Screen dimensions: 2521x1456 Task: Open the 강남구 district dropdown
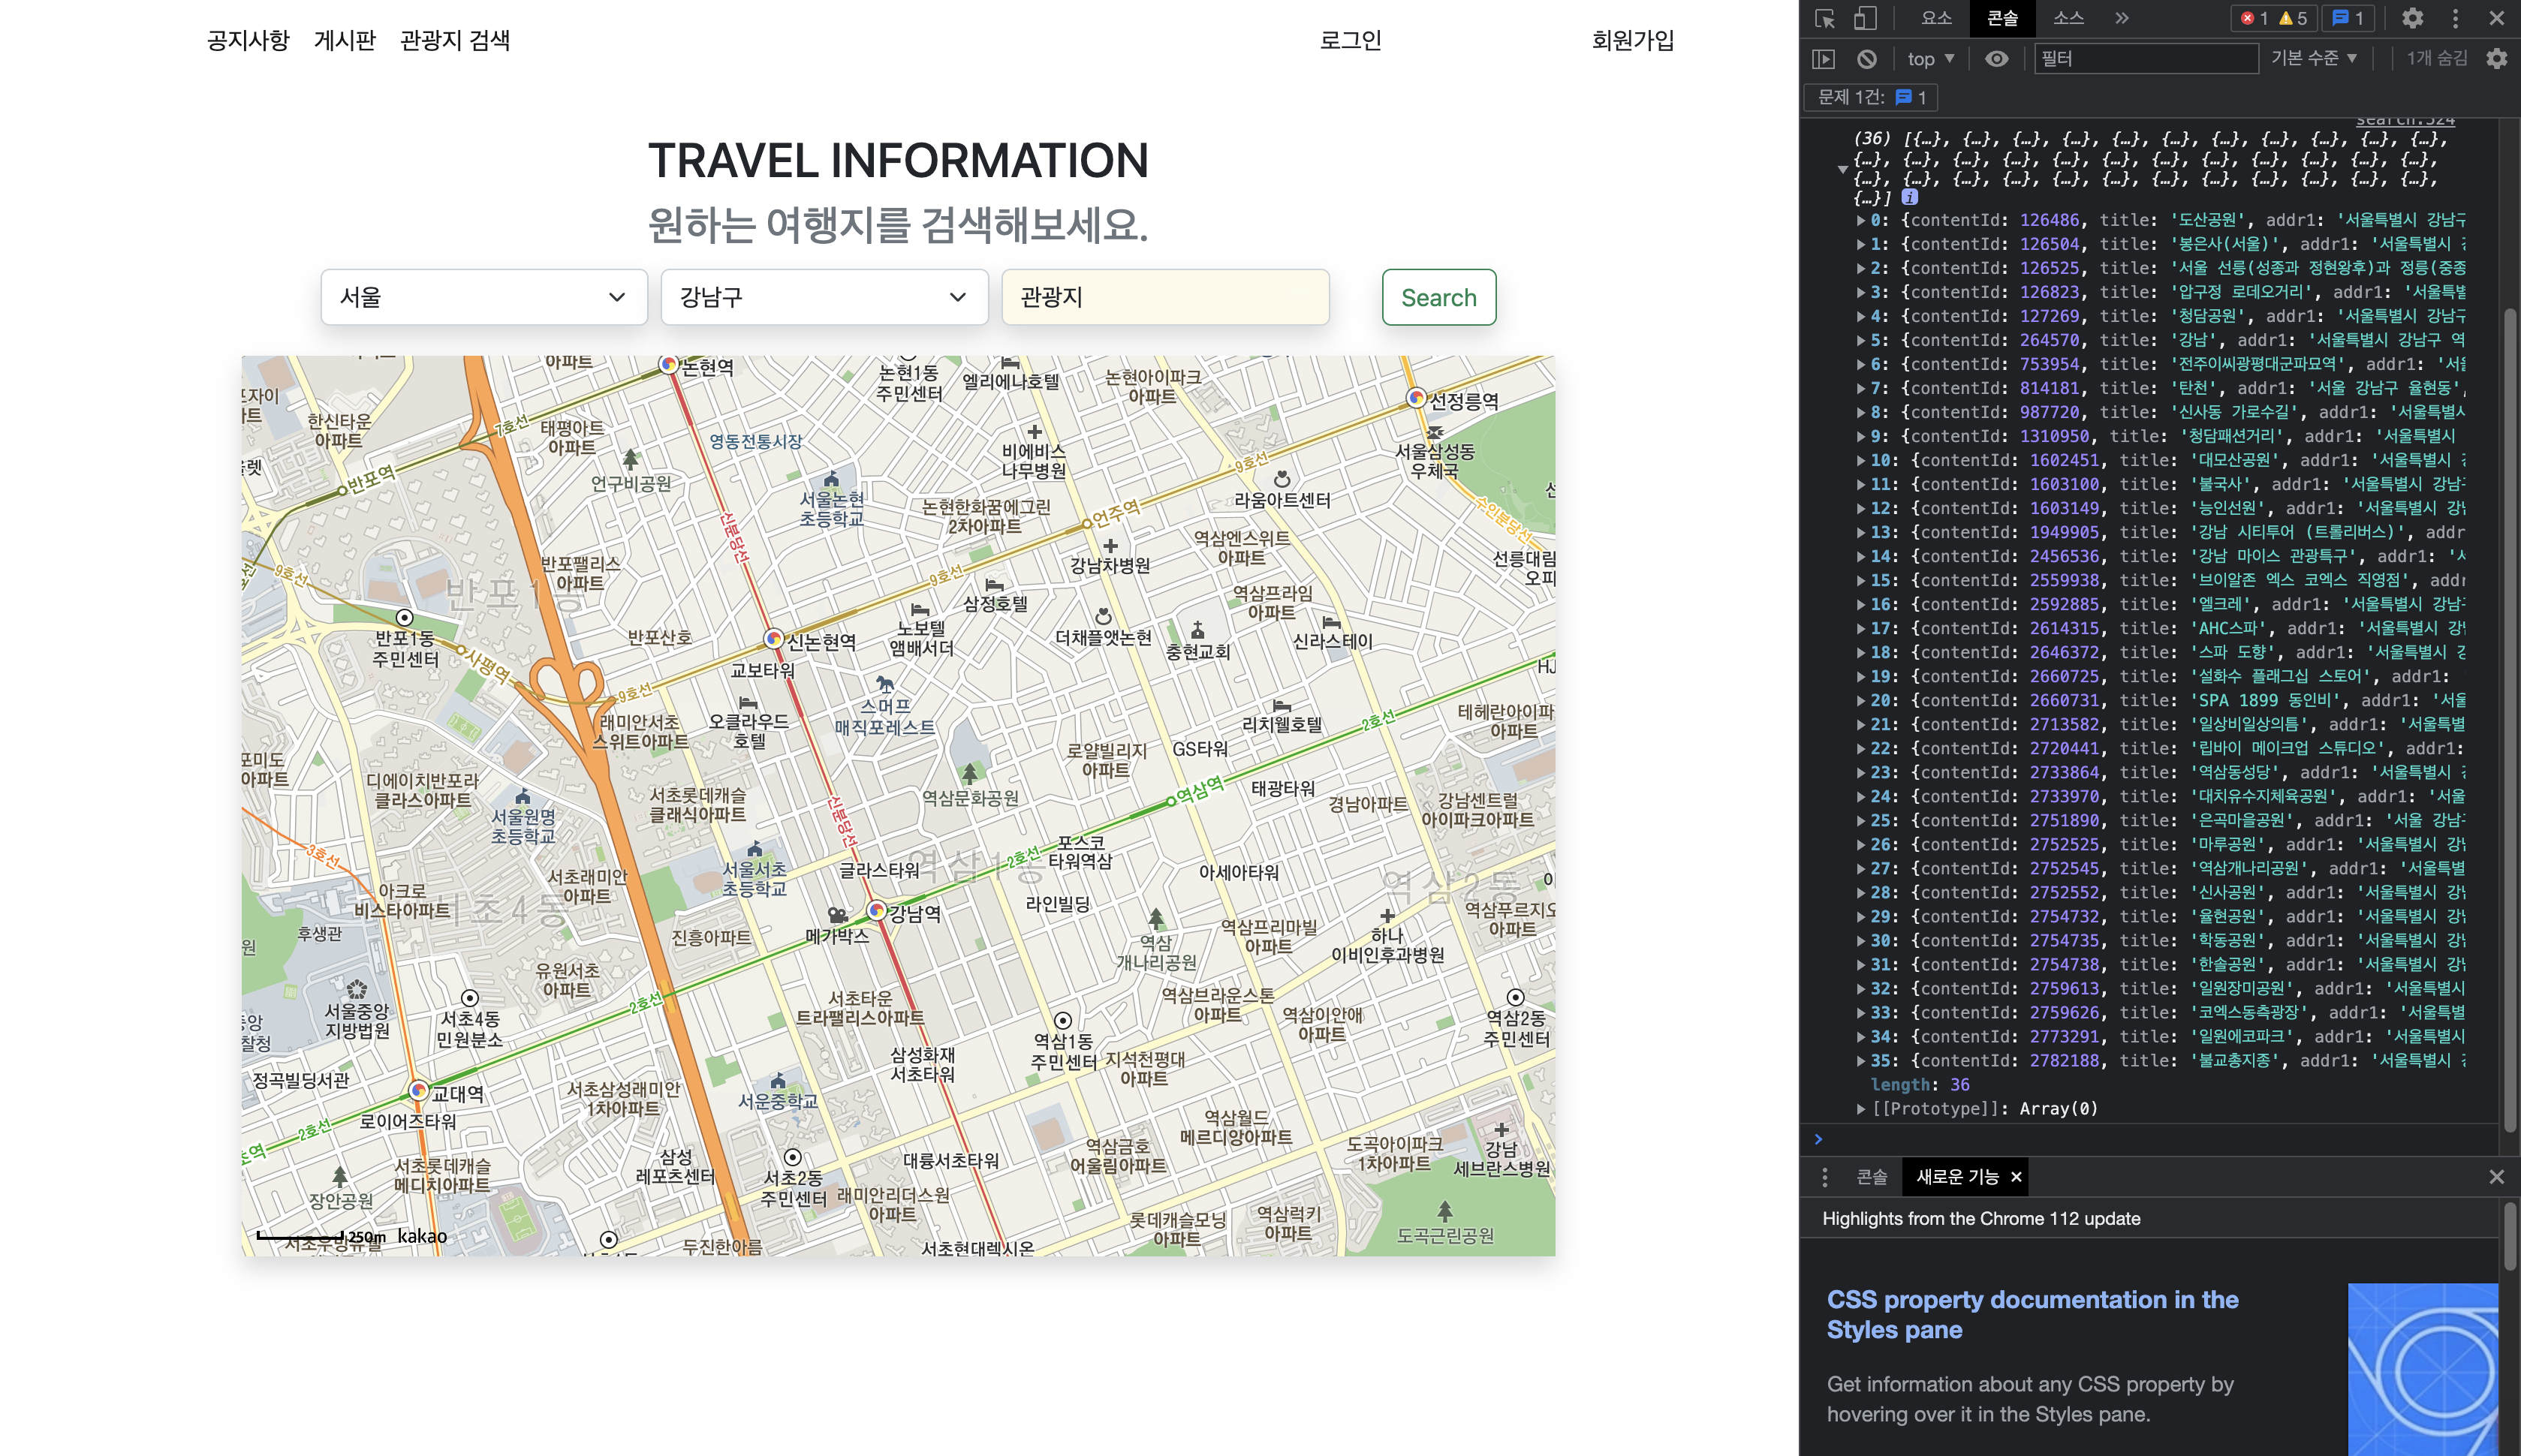coord(824,297)
